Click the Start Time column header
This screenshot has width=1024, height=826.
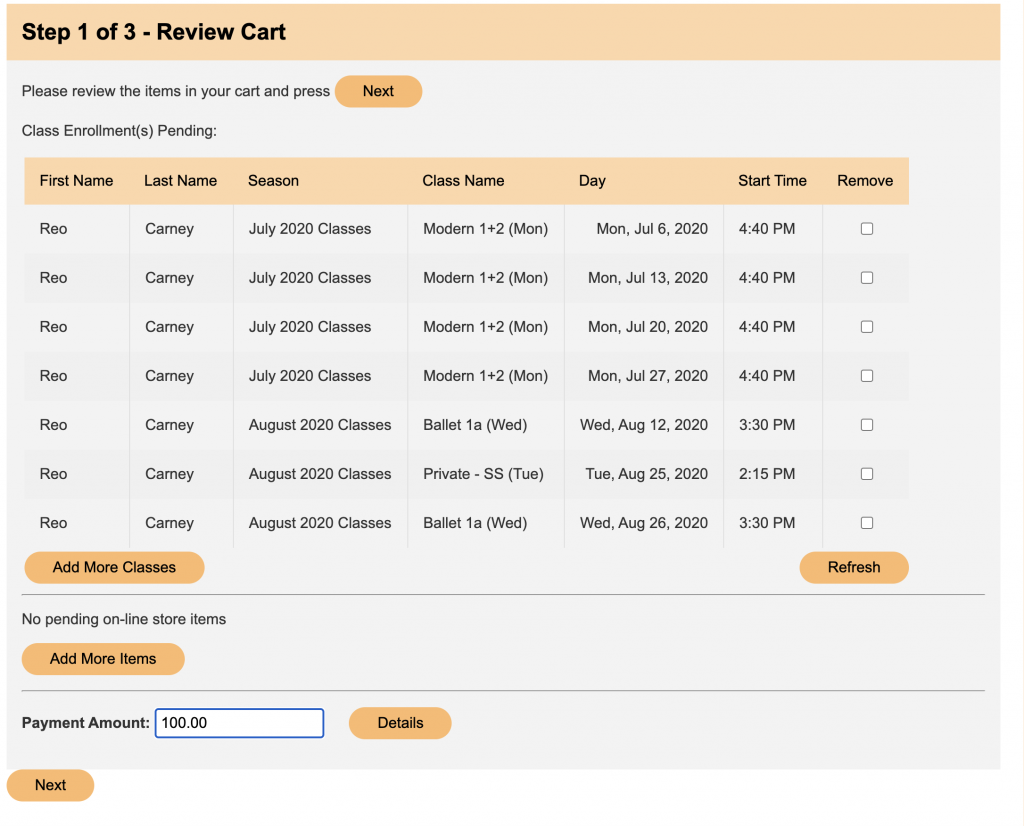772,181
